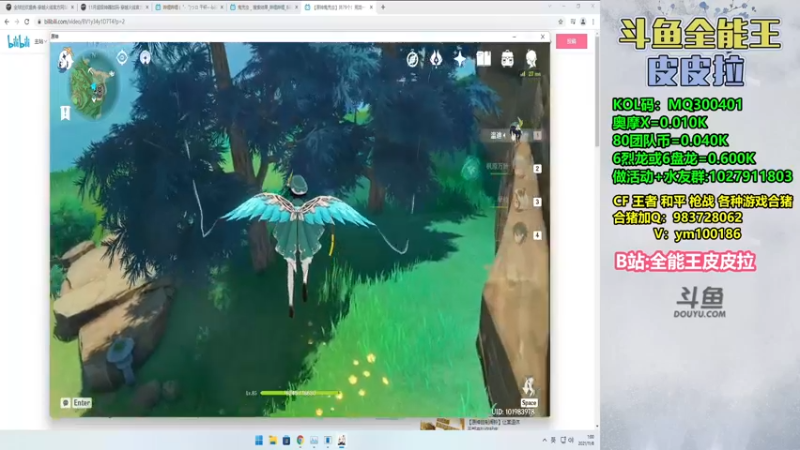800x450 pixels.
Task: Open the compass events icon
Action: [x=412, y=59]
